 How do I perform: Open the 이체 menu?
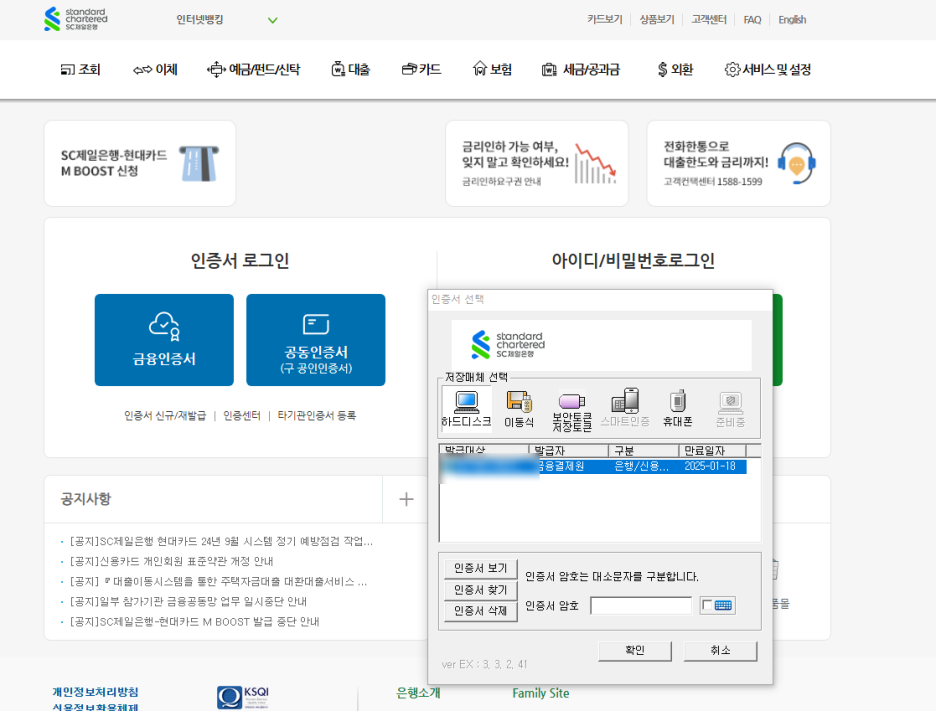click(155, 70)
